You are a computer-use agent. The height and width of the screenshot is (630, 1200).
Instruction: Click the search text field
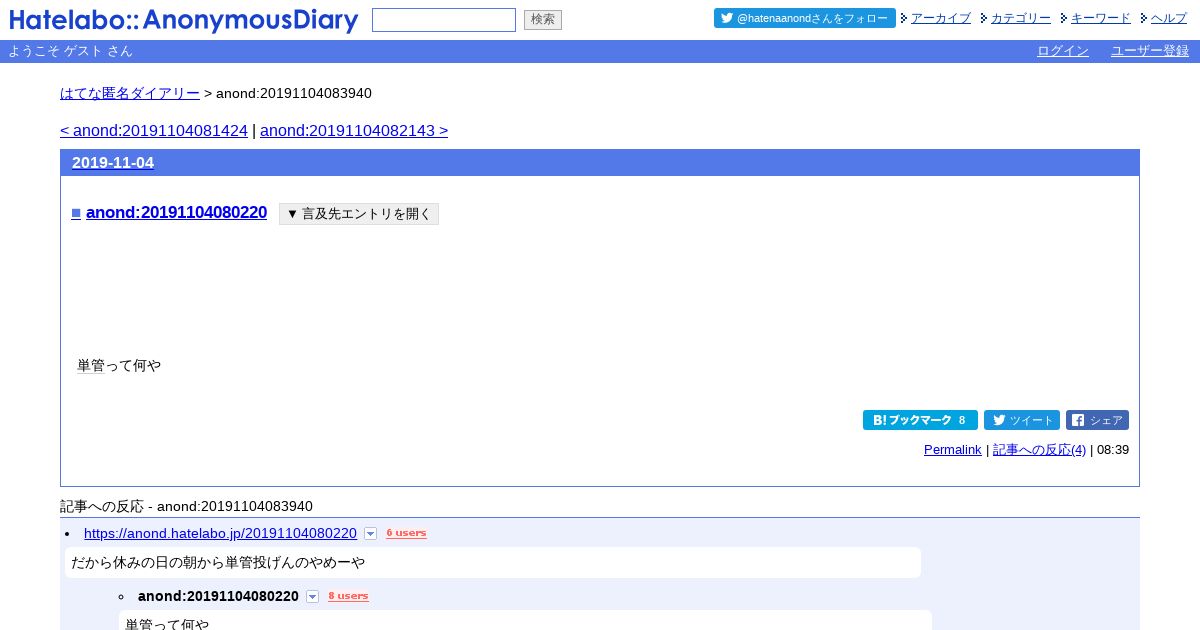[x=444, y=20]
